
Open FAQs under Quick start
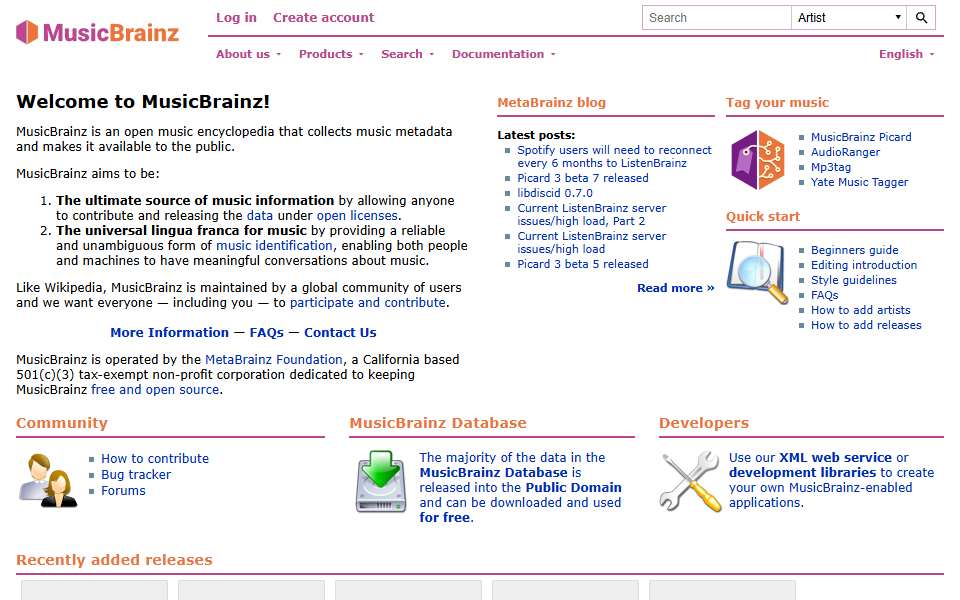click(825, 295)
